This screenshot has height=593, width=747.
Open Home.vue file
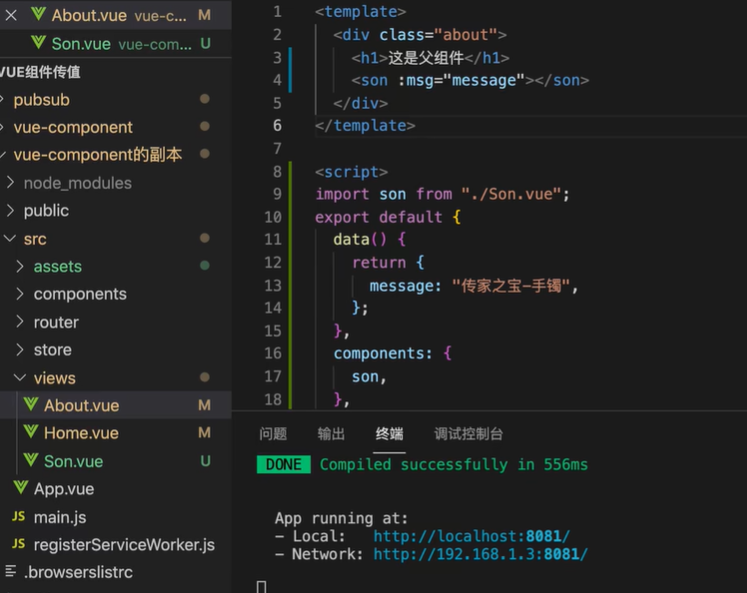(x=81, y=433)
